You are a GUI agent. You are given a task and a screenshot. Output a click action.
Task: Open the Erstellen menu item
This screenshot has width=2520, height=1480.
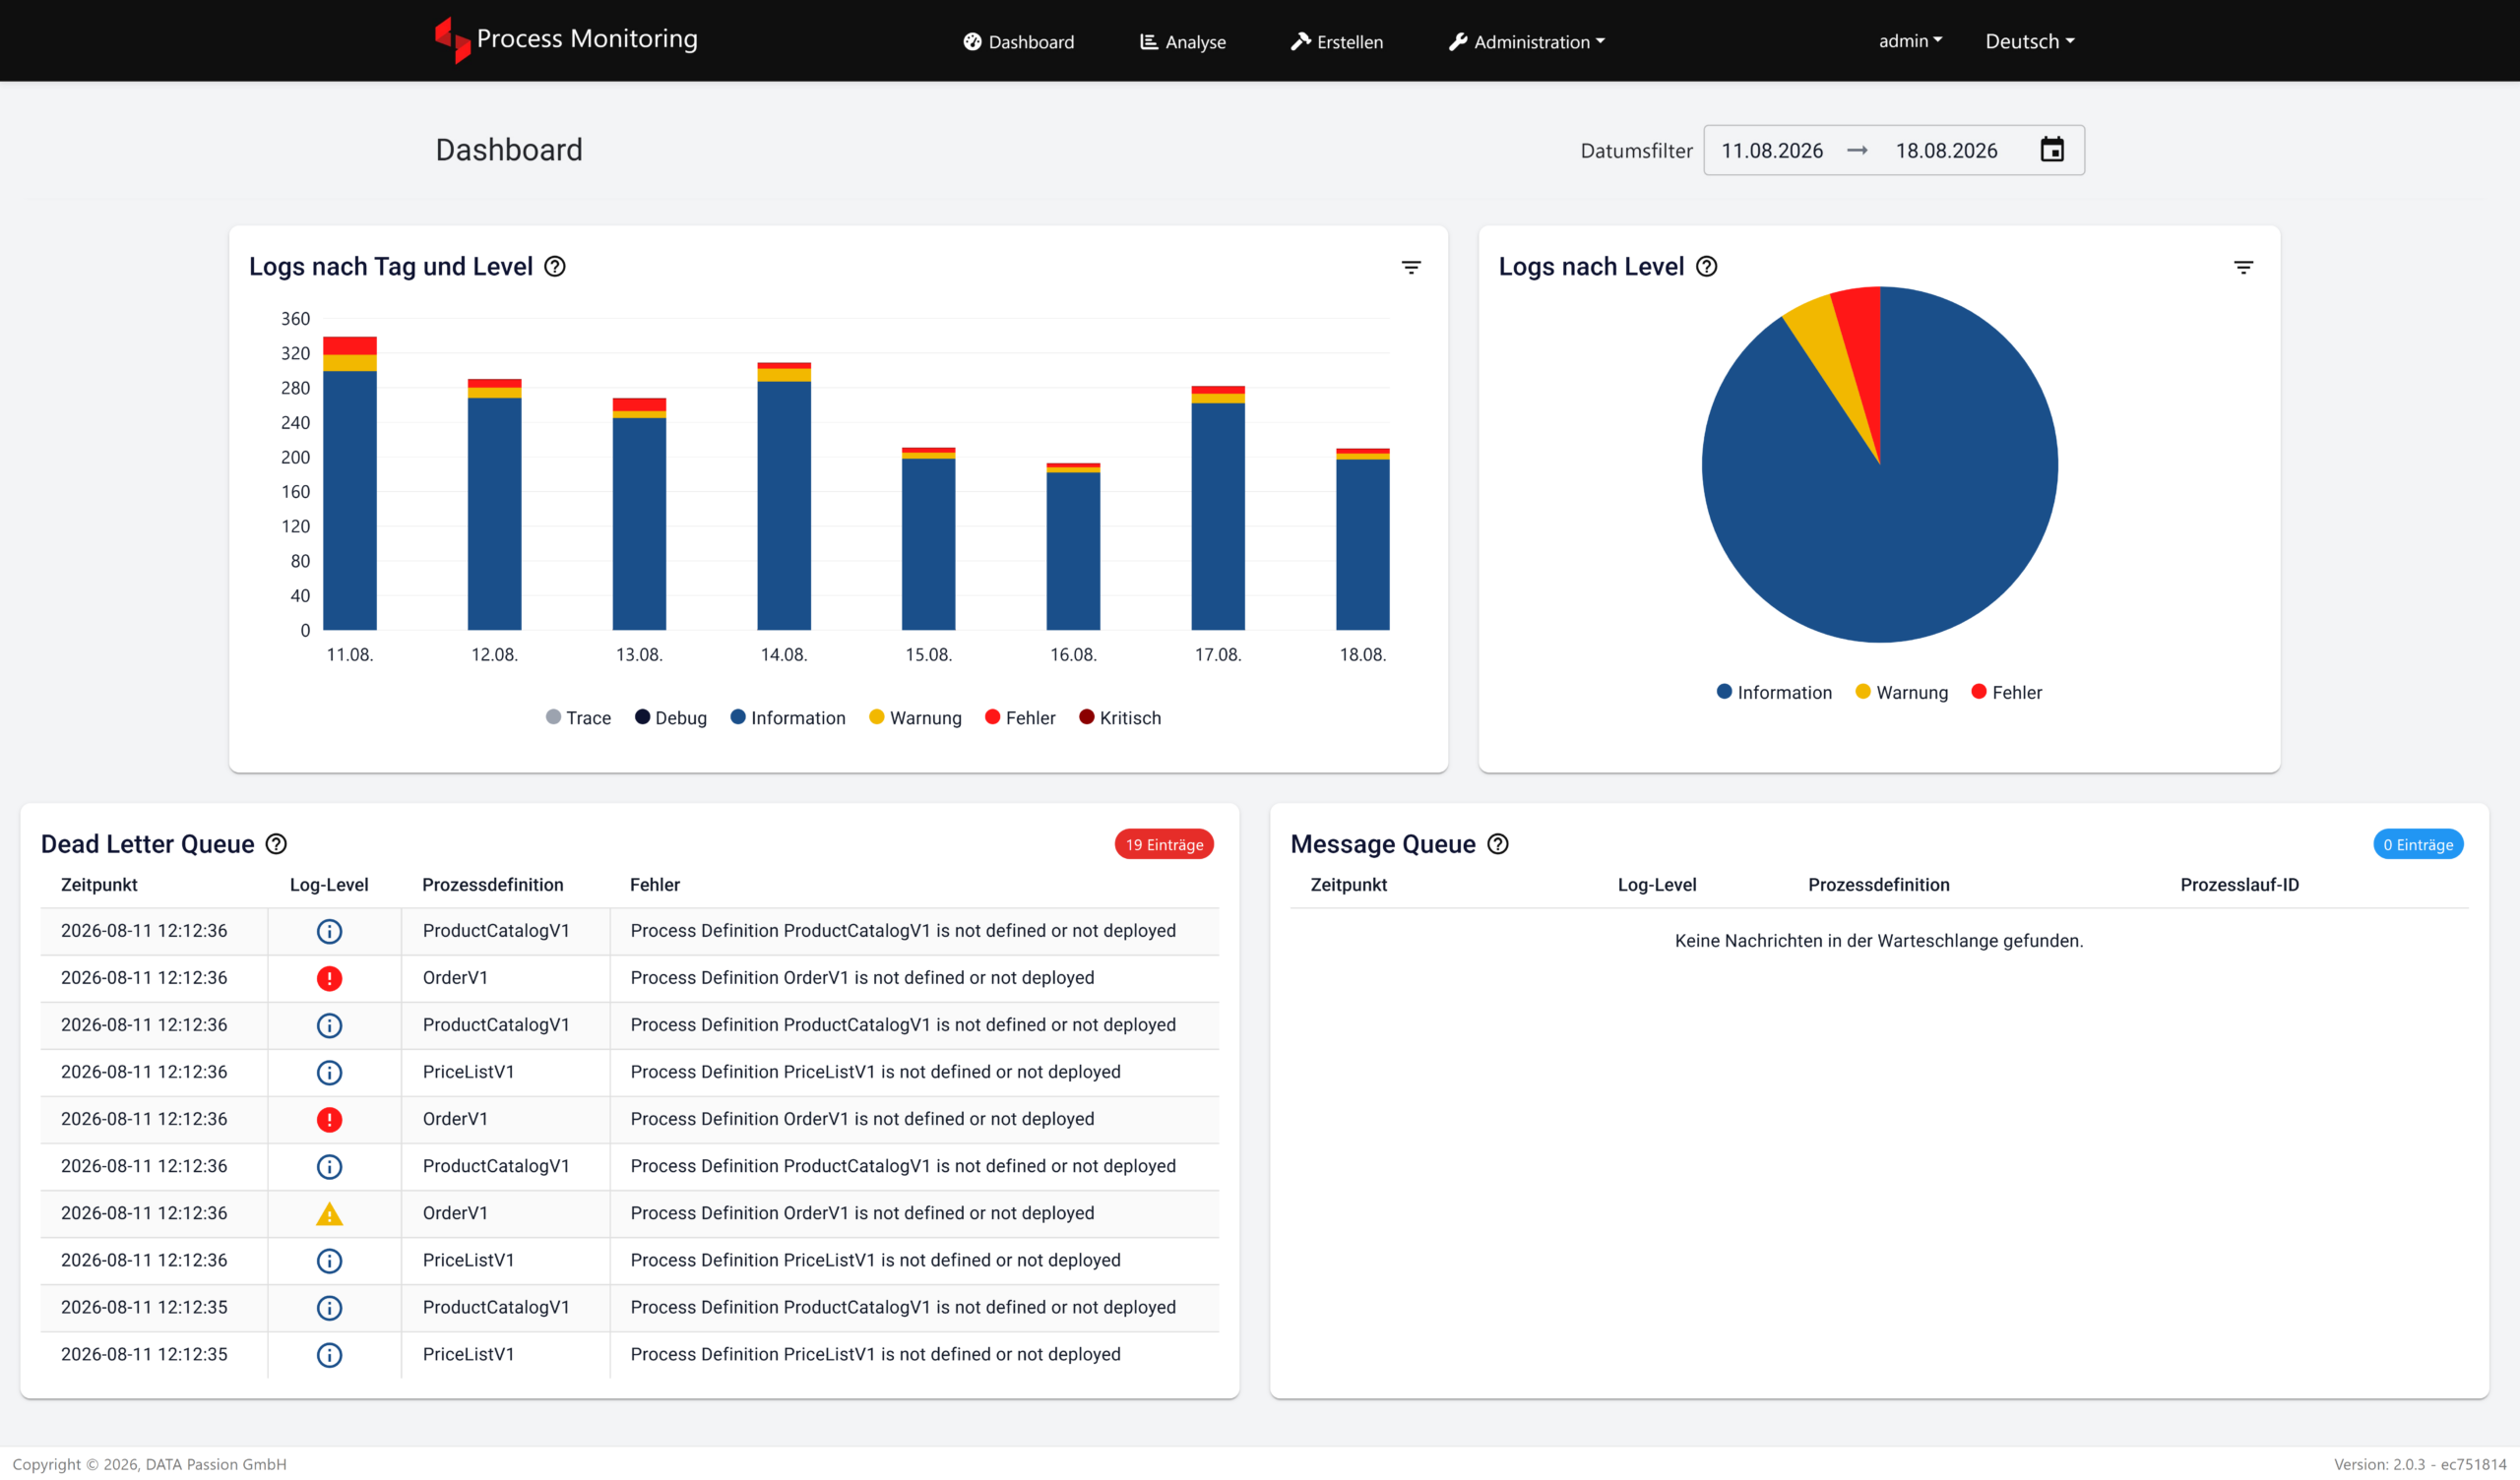1337,42
